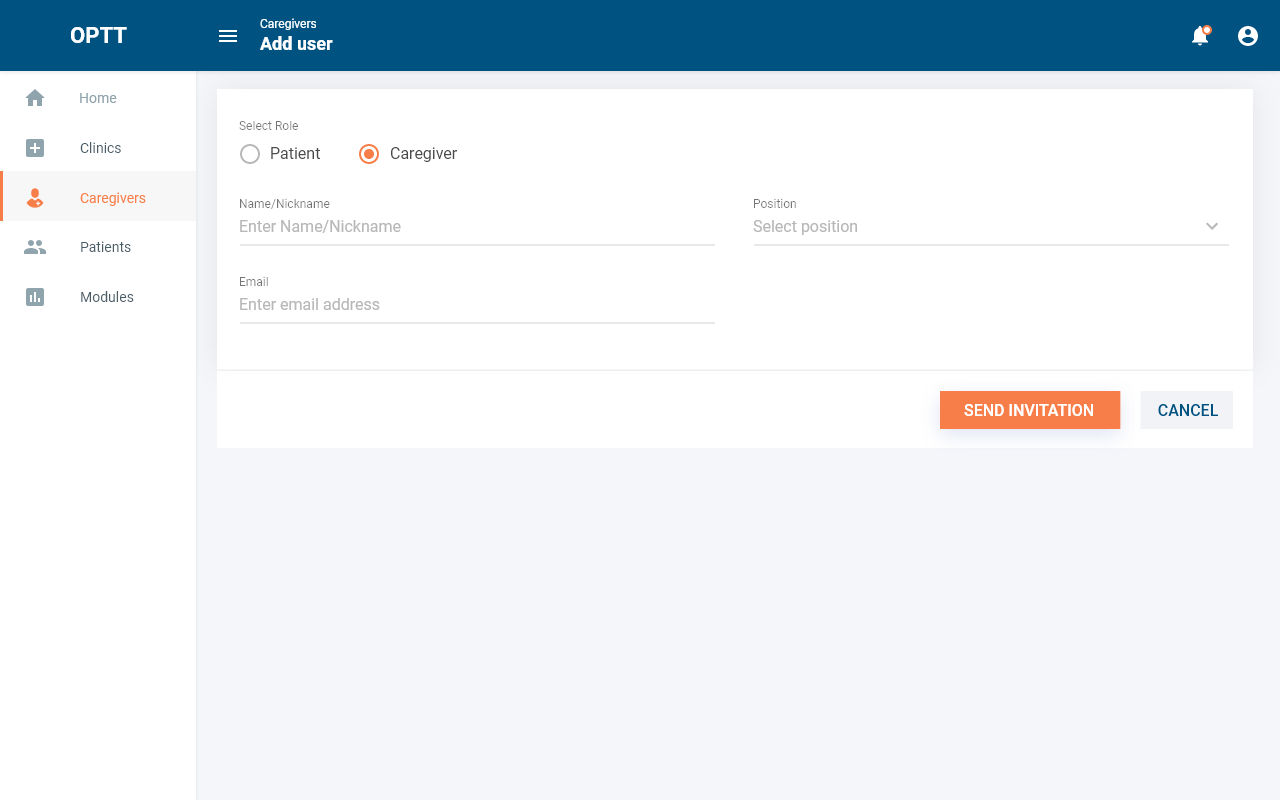Focus the Name/Nickname input field
This screenshot has height=800, width=1280.
coord(476,227)
